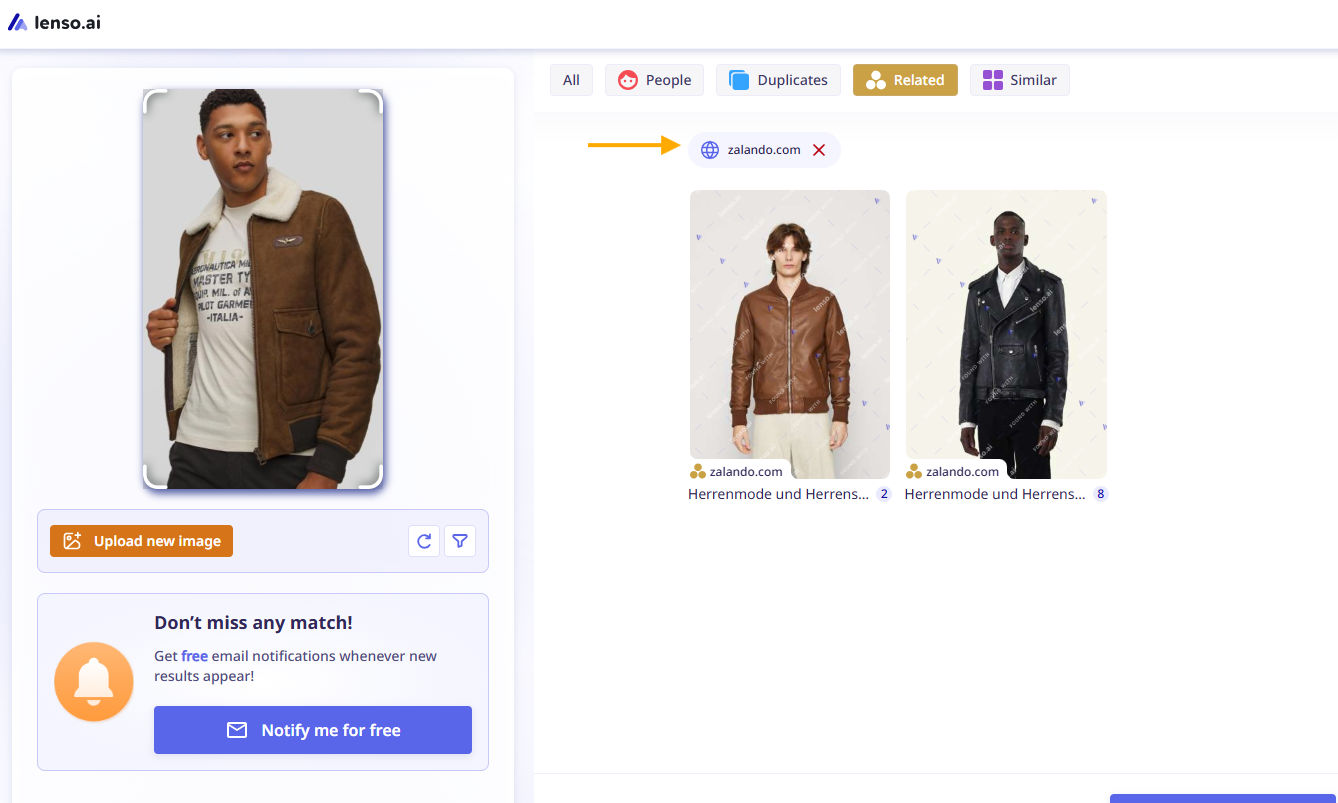The height and width of the screenshot is (803, 1338).
Task: Select the All tab
Action: click(571, 80)
